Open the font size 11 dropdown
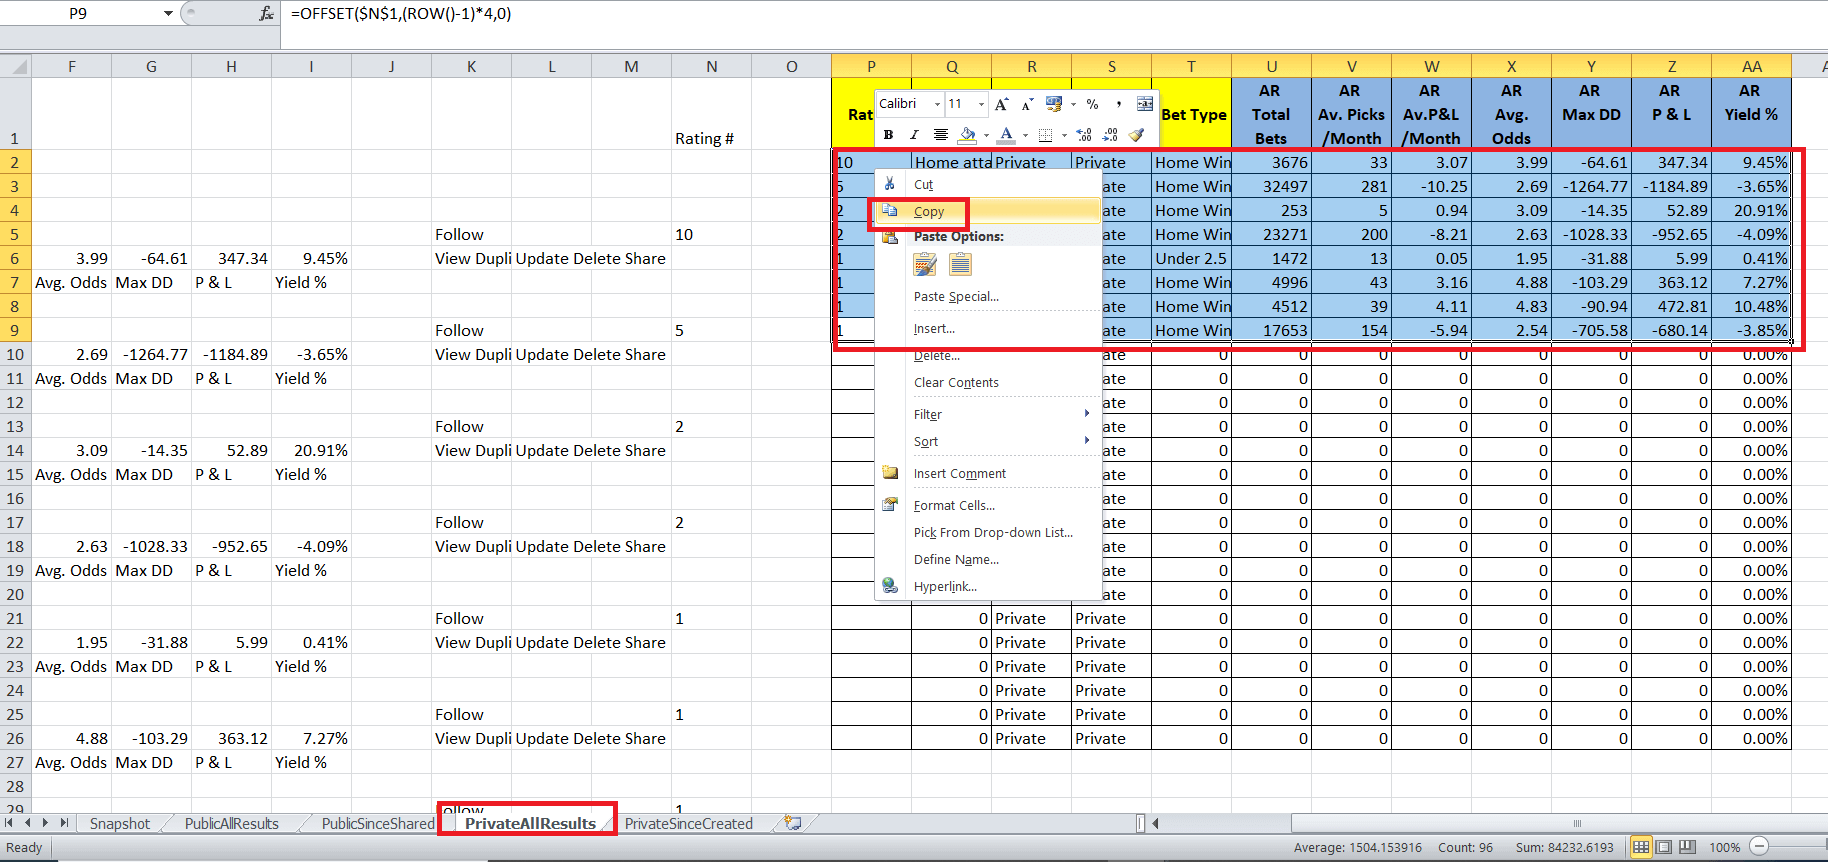The height and width of the screenshot is (862, 1828). 981,104
